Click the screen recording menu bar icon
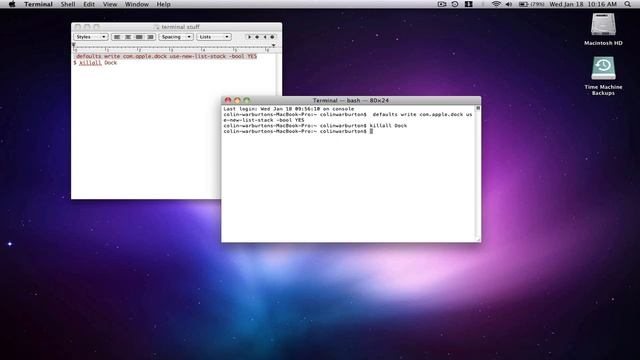The width and height of the screenshot is (640, 360). pos(442,4)
